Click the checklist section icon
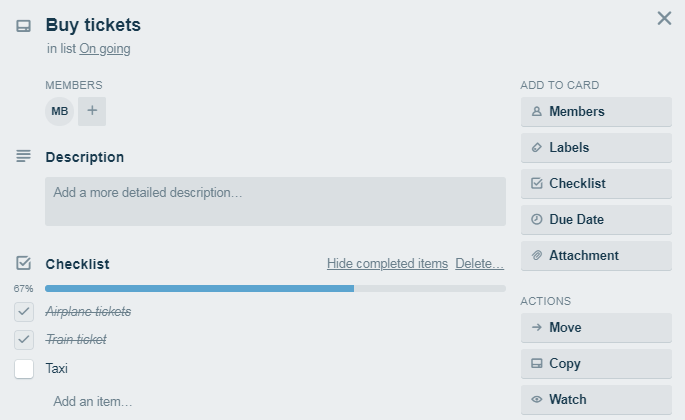Screen dimensions: 685x420 (x=23, y=264)
